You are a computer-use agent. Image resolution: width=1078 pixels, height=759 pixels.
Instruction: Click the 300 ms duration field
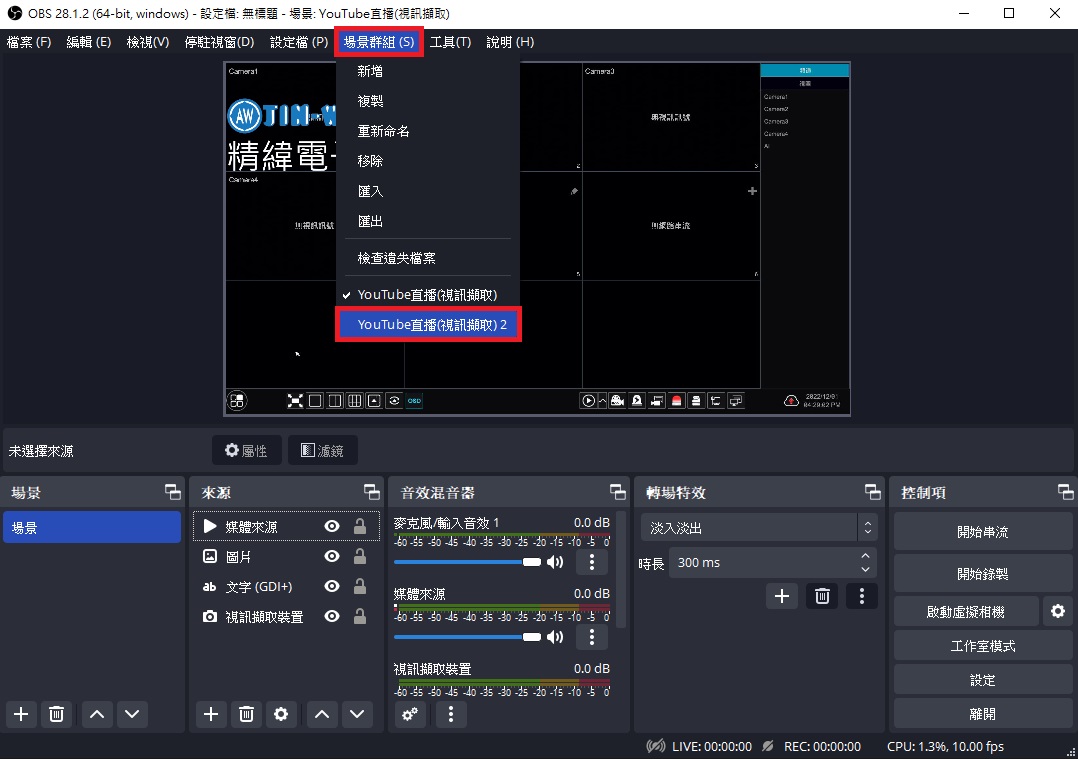click(763, 562)
